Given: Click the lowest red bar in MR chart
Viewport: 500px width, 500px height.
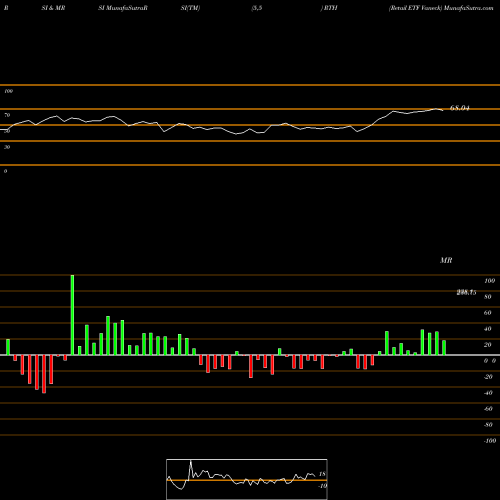Looking at the screenshot, I should pyautogui.click(x=44, y=374).
